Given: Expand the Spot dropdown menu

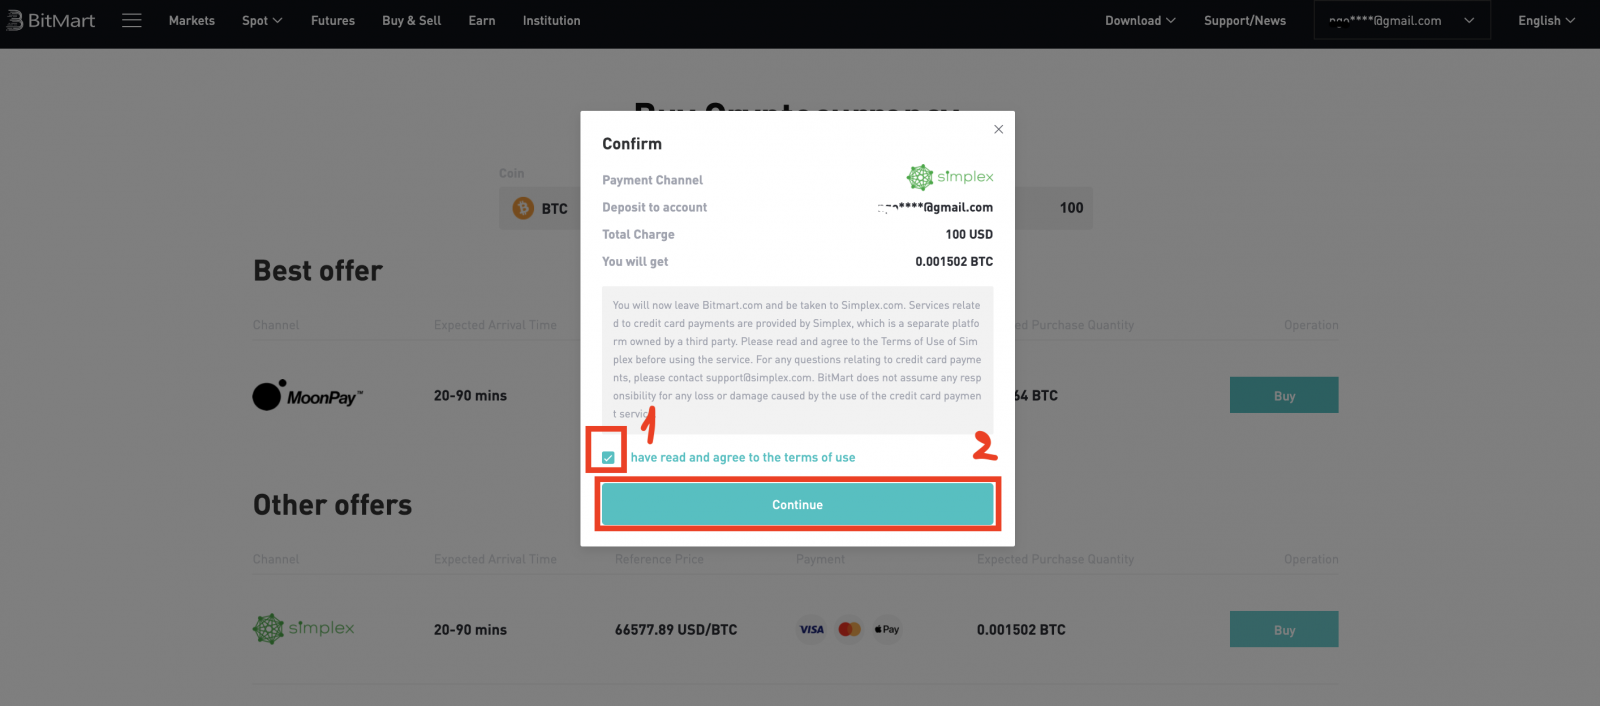Looking at the screenshot, I should coord(262,20).
